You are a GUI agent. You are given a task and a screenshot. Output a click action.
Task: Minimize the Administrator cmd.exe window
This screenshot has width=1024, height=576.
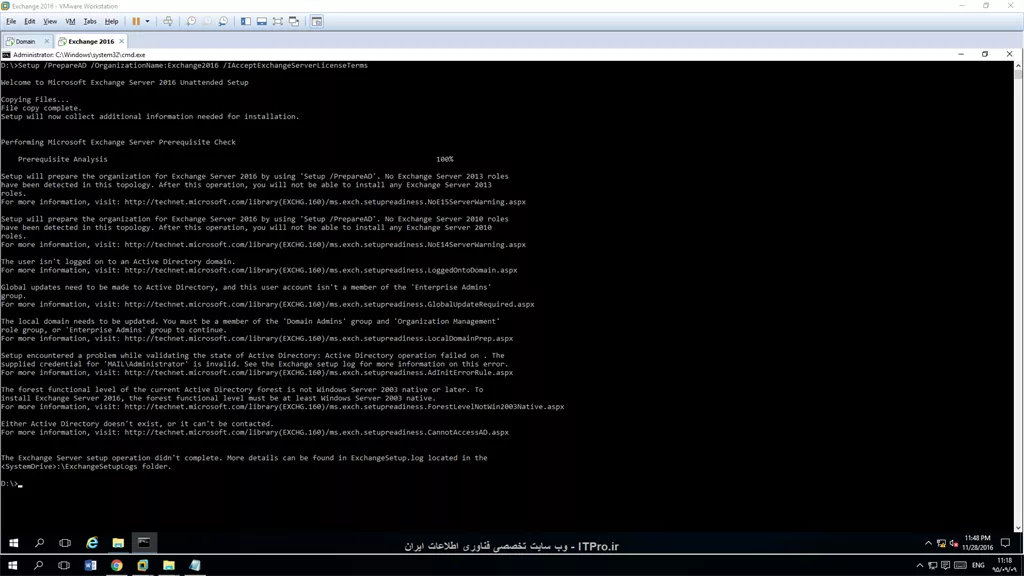(x=961, y=54)
